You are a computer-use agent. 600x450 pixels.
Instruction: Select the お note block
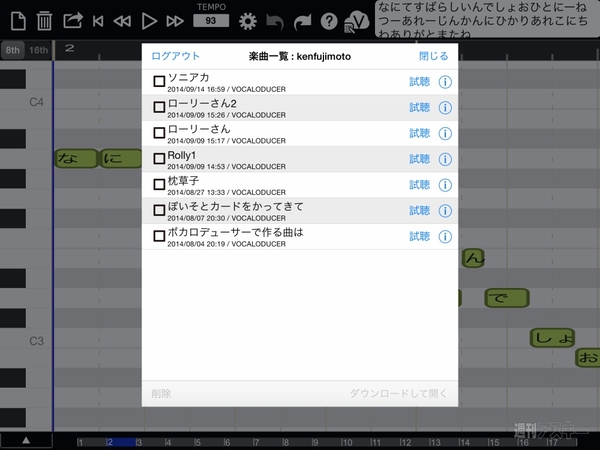click(x=587, y=358)
